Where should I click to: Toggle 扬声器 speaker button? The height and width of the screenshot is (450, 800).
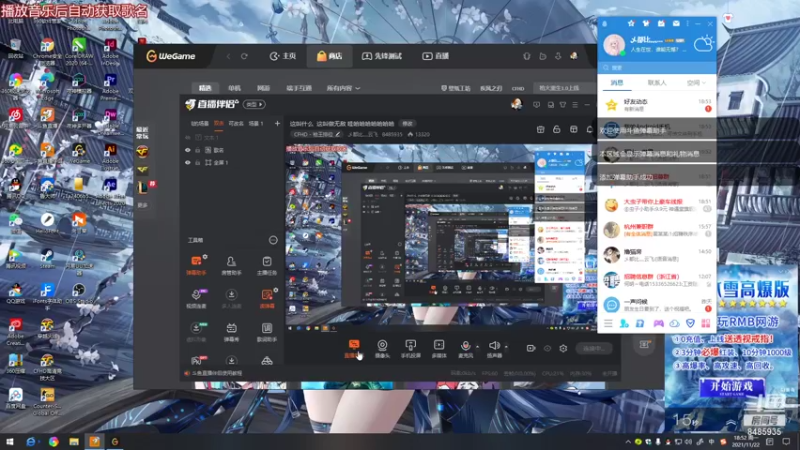494,349
